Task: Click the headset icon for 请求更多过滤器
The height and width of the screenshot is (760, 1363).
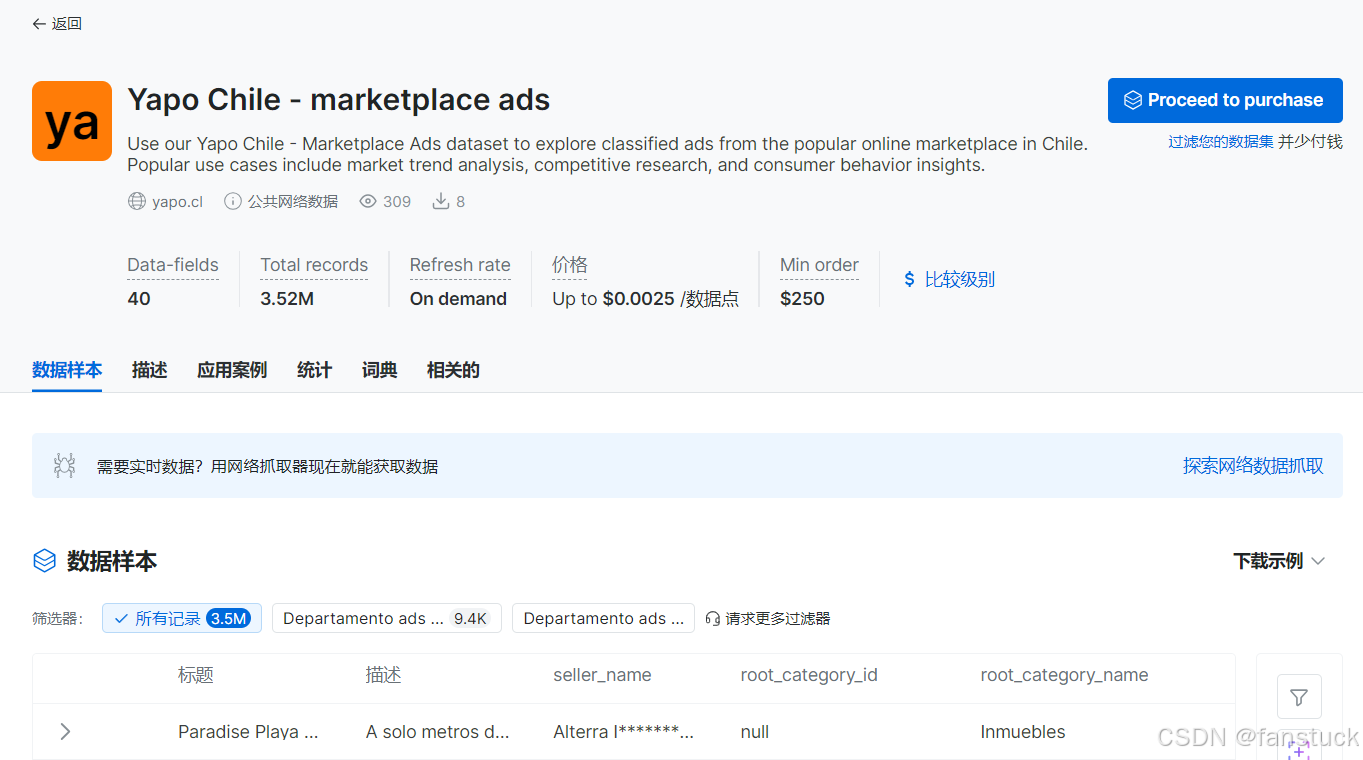Action: coord(713,618)
